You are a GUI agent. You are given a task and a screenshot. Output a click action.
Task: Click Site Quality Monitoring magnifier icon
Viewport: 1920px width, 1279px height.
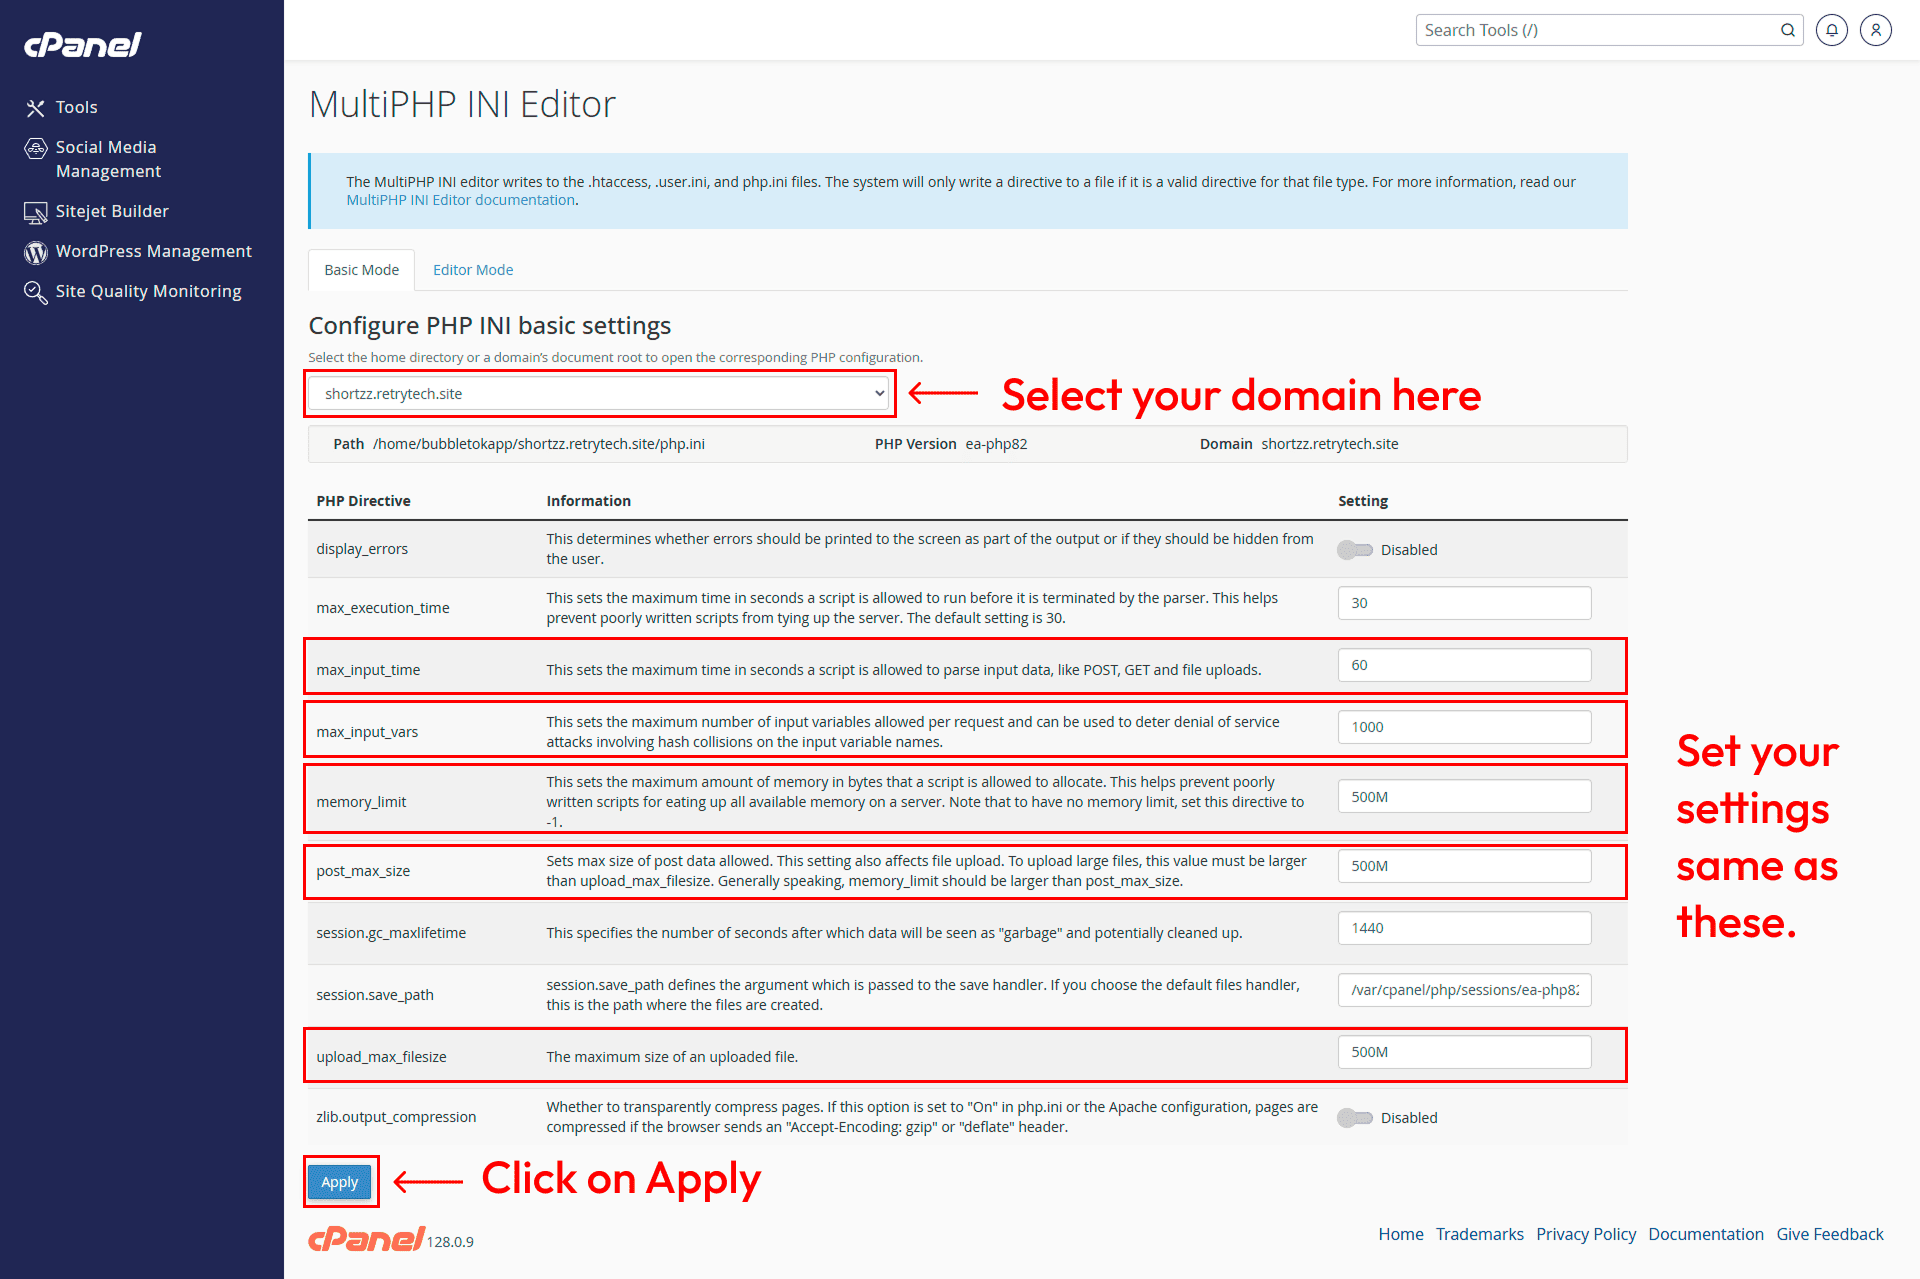[x=36, y=292]
